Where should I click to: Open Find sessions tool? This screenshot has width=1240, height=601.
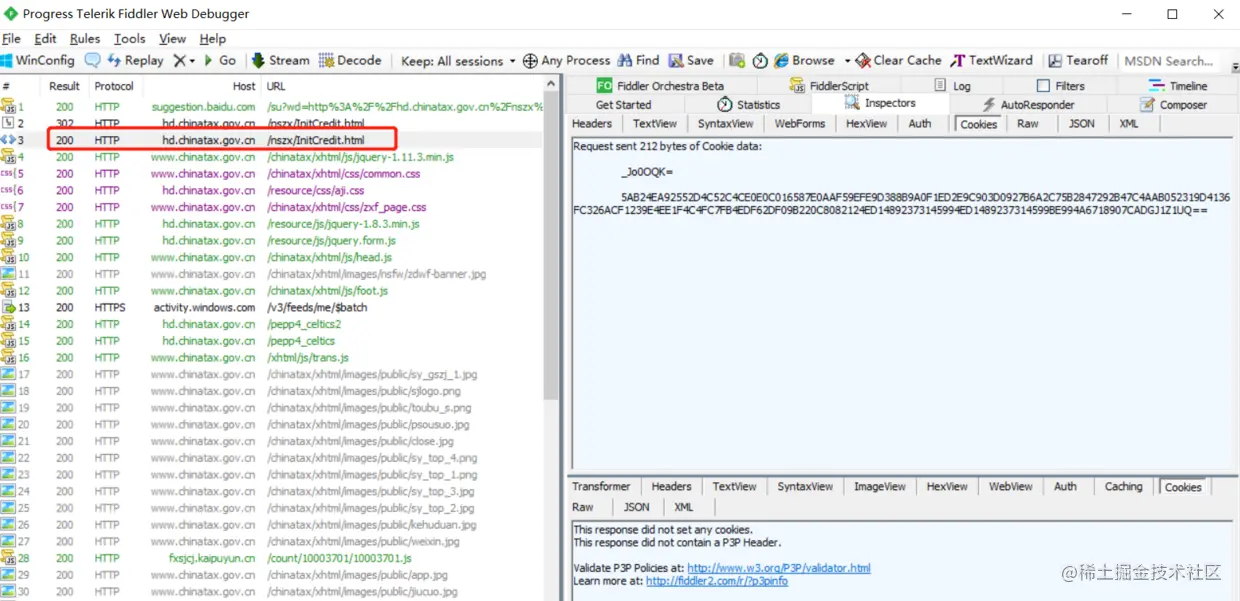(639, 60)
